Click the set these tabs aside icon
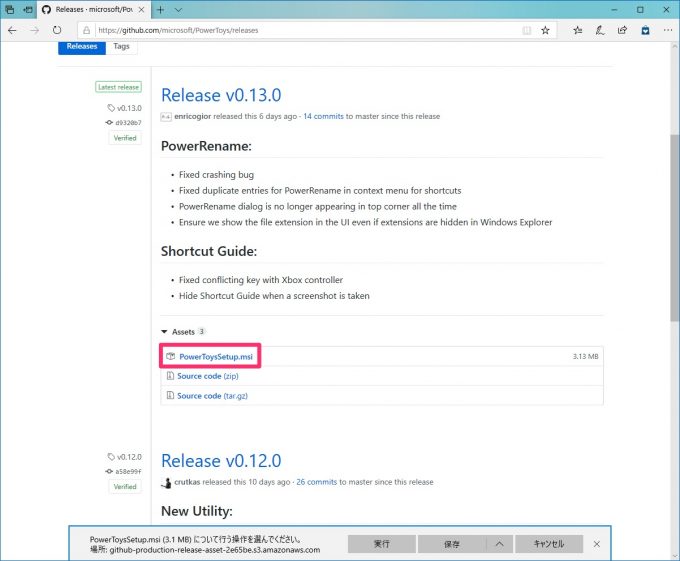Screen dimensions: 680x561 point(28,9)
